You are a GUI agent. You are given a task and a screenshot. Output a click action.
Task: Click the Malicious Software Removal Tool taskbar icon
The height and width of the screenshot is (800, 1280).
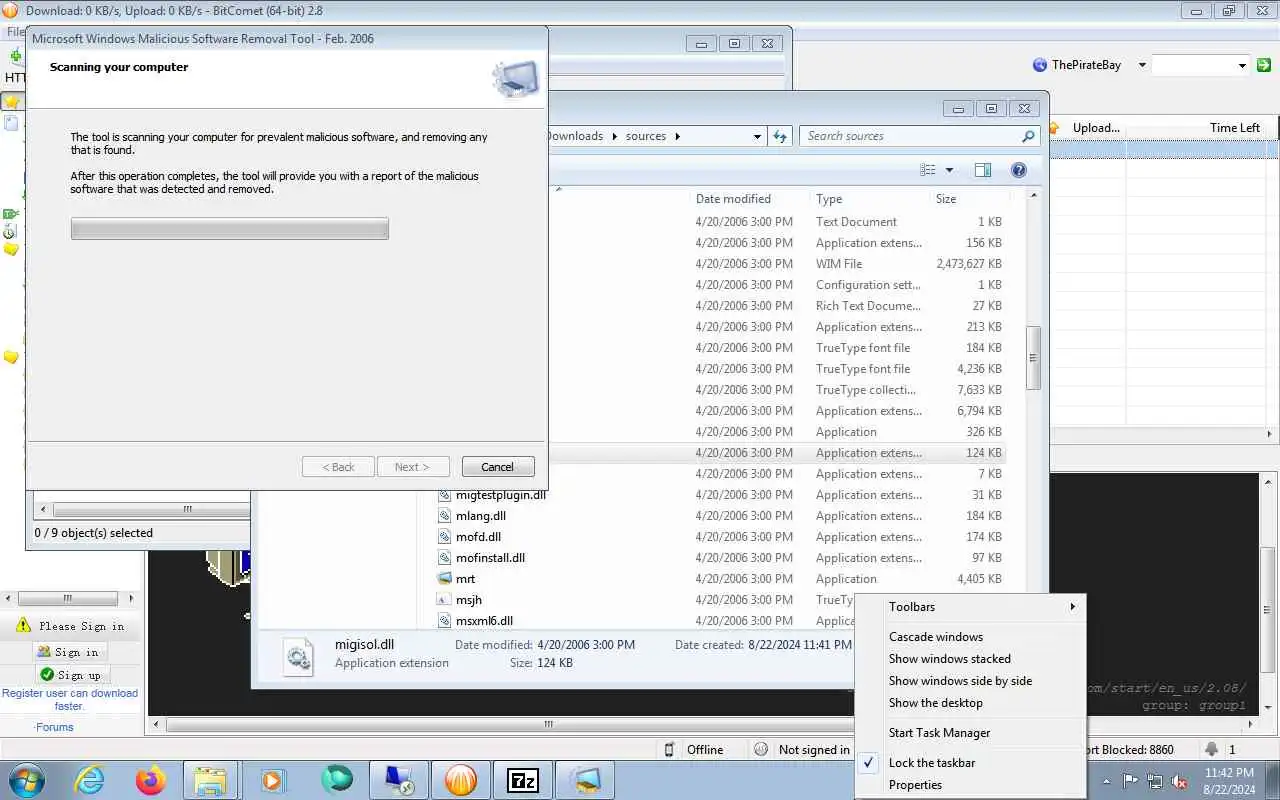click(x=585, y=780)
